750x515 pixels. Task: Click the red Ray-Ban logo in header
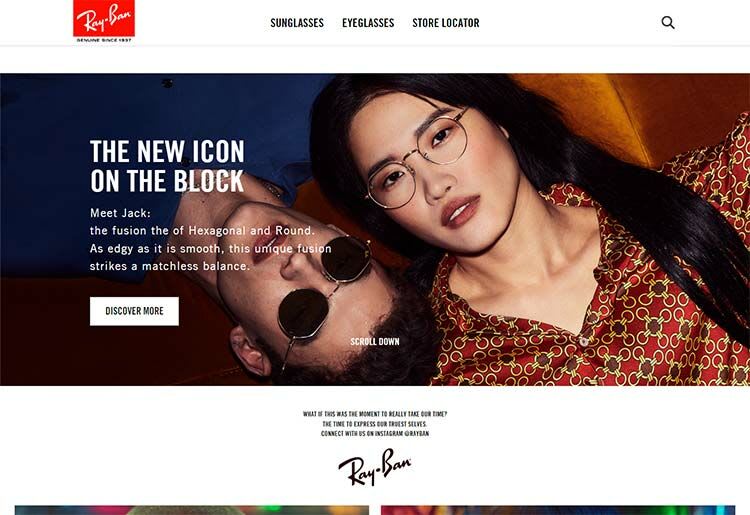(x=104, y=18)
